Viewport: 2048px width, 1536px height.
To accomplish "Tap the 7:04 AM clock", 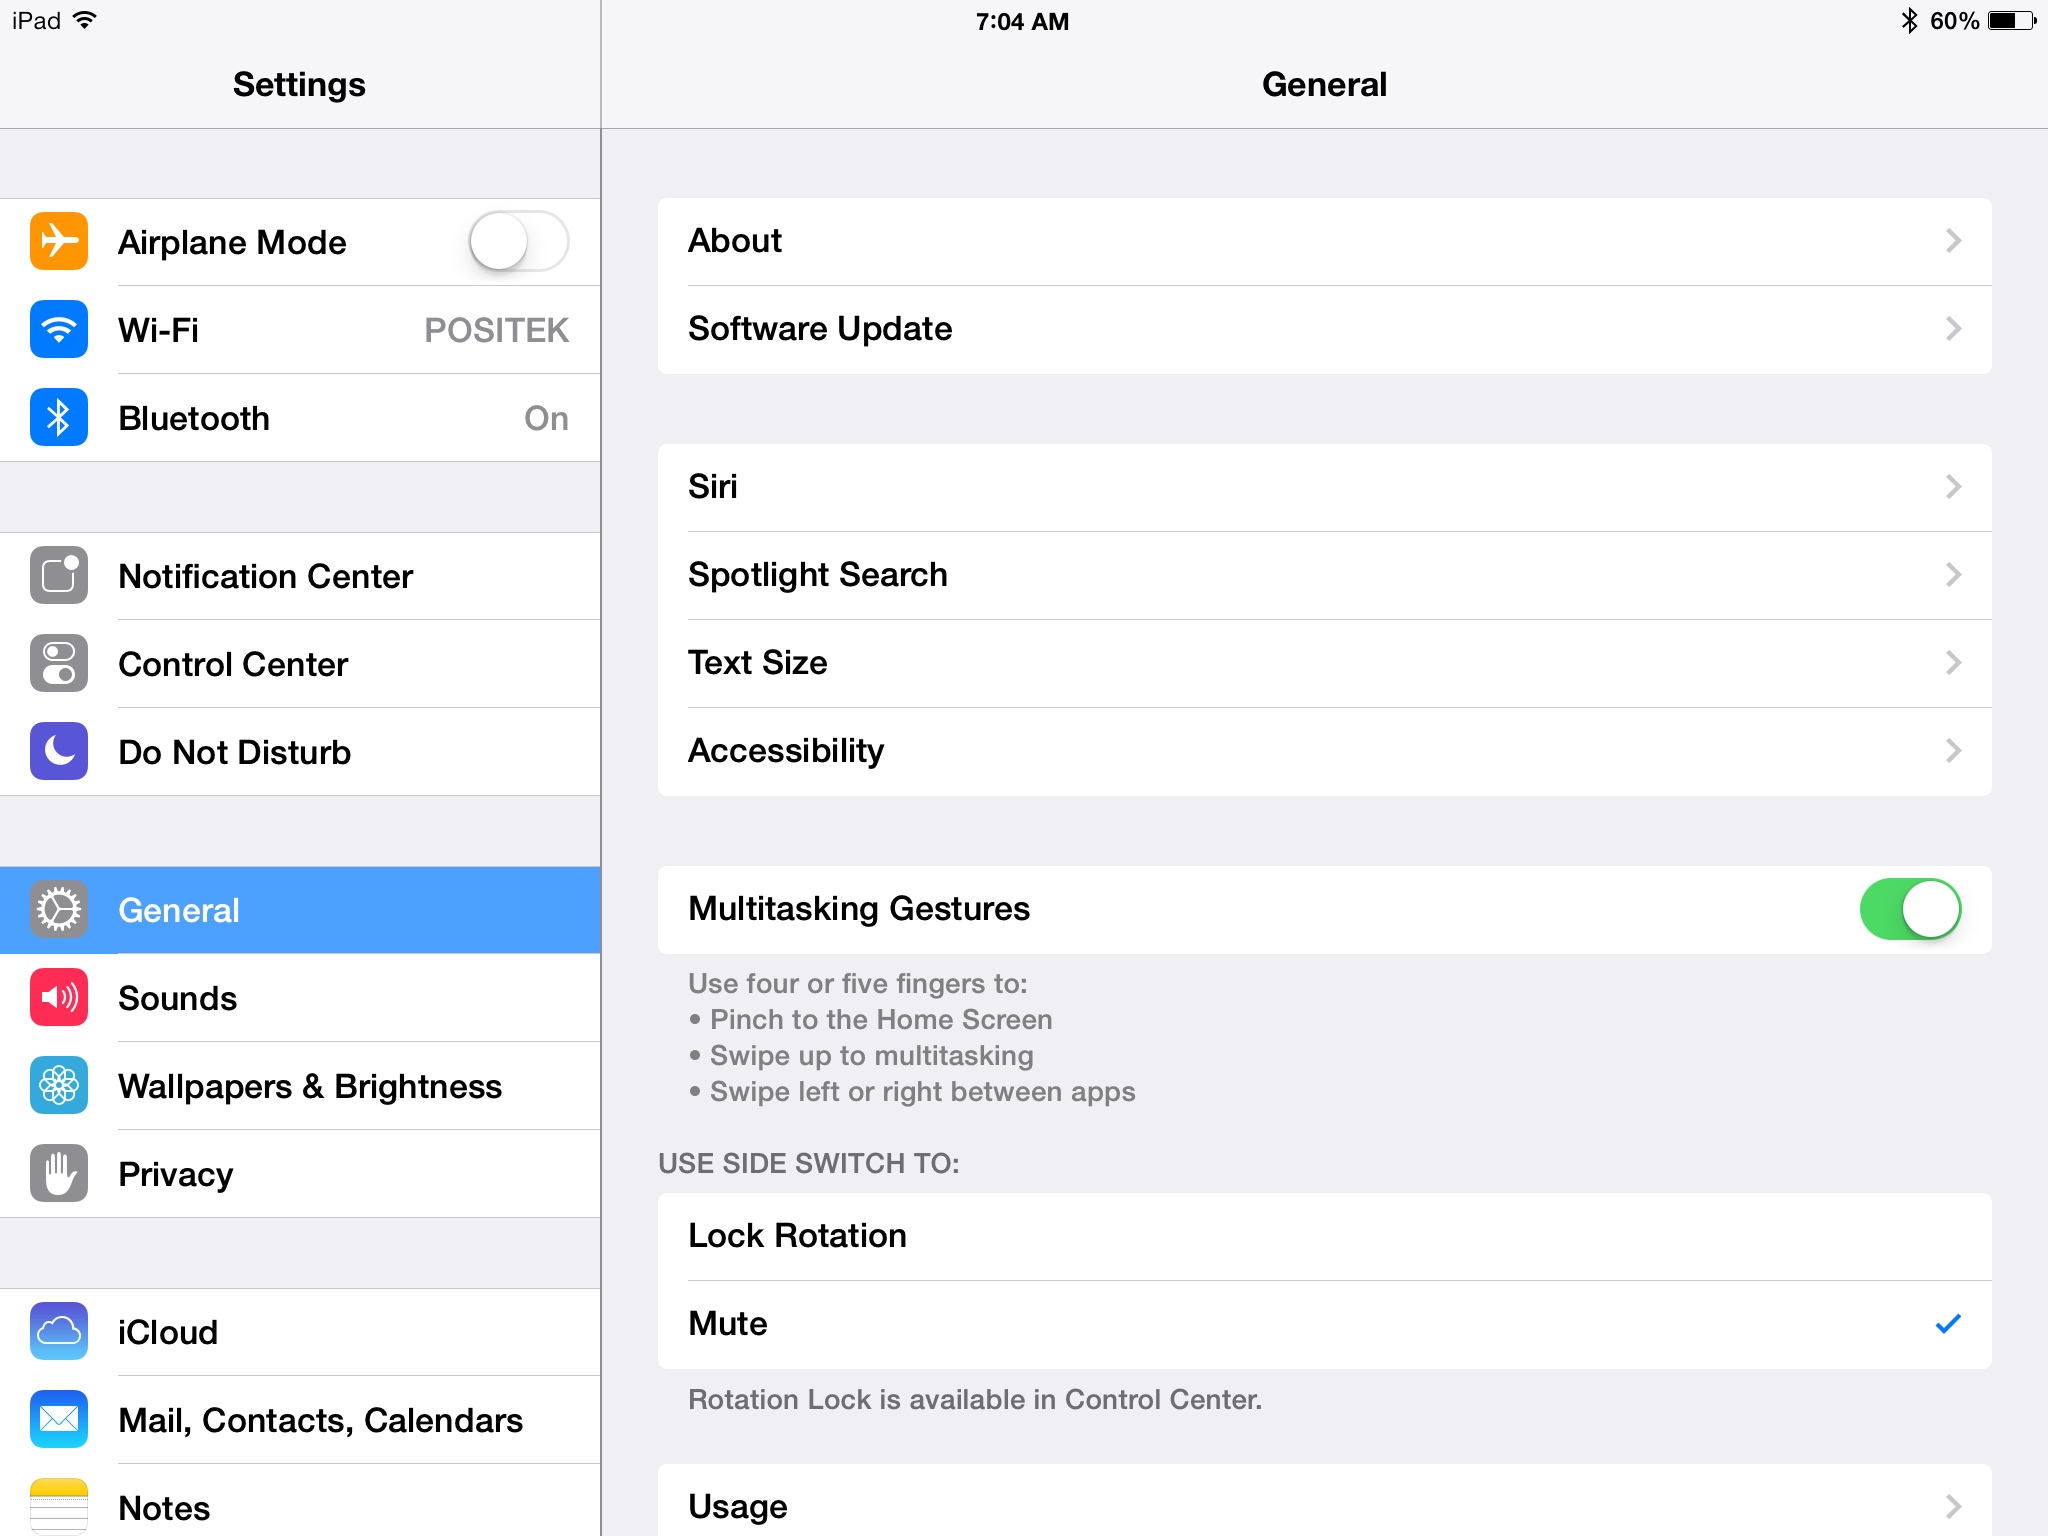I will tap(1023, 21).
